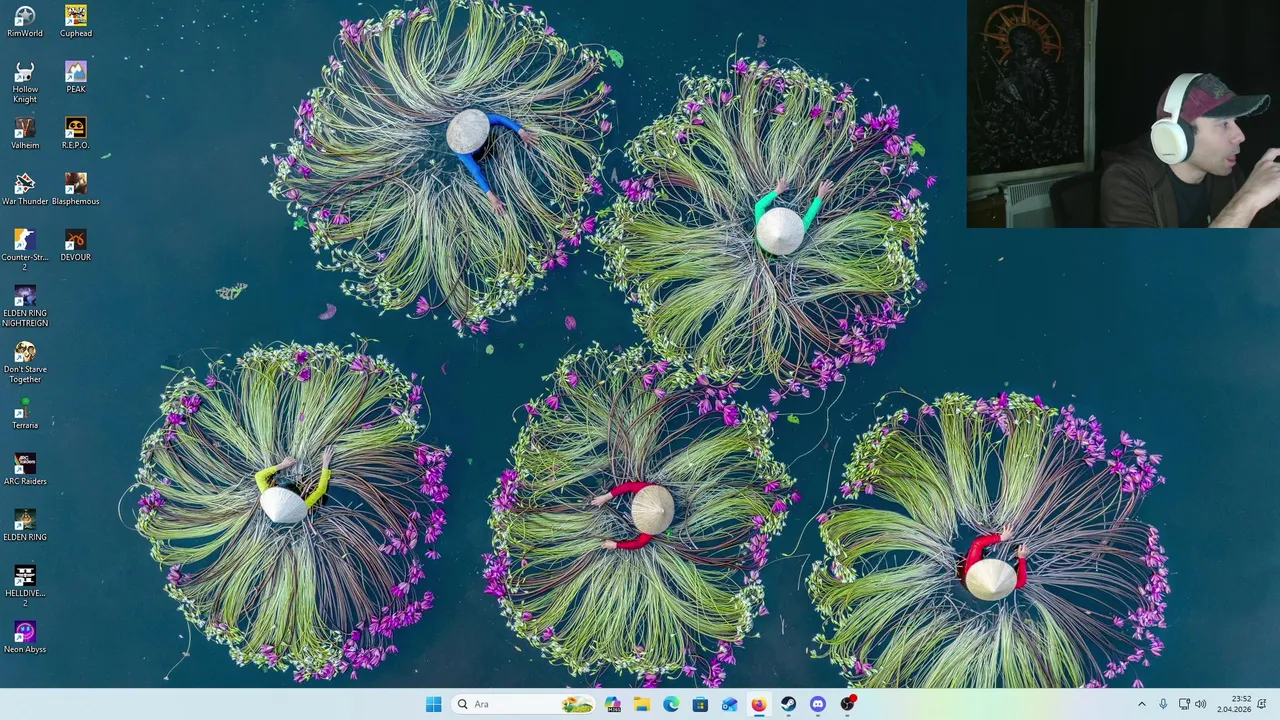Click the taskbar search box labeled Ara
Viewport: 1280px width, 720px height.
pos(522,704)
